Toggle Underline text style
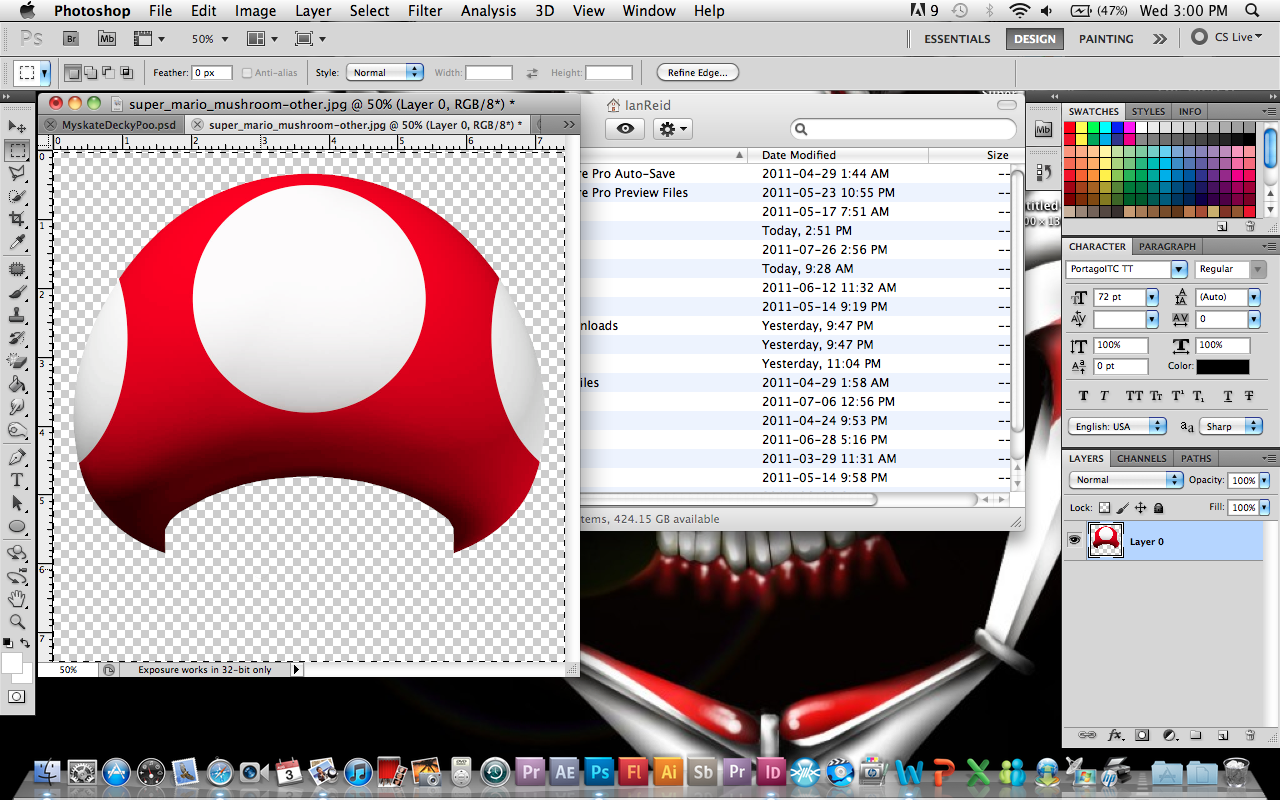The image size is (1280, 800). (x=1227, y=396)
